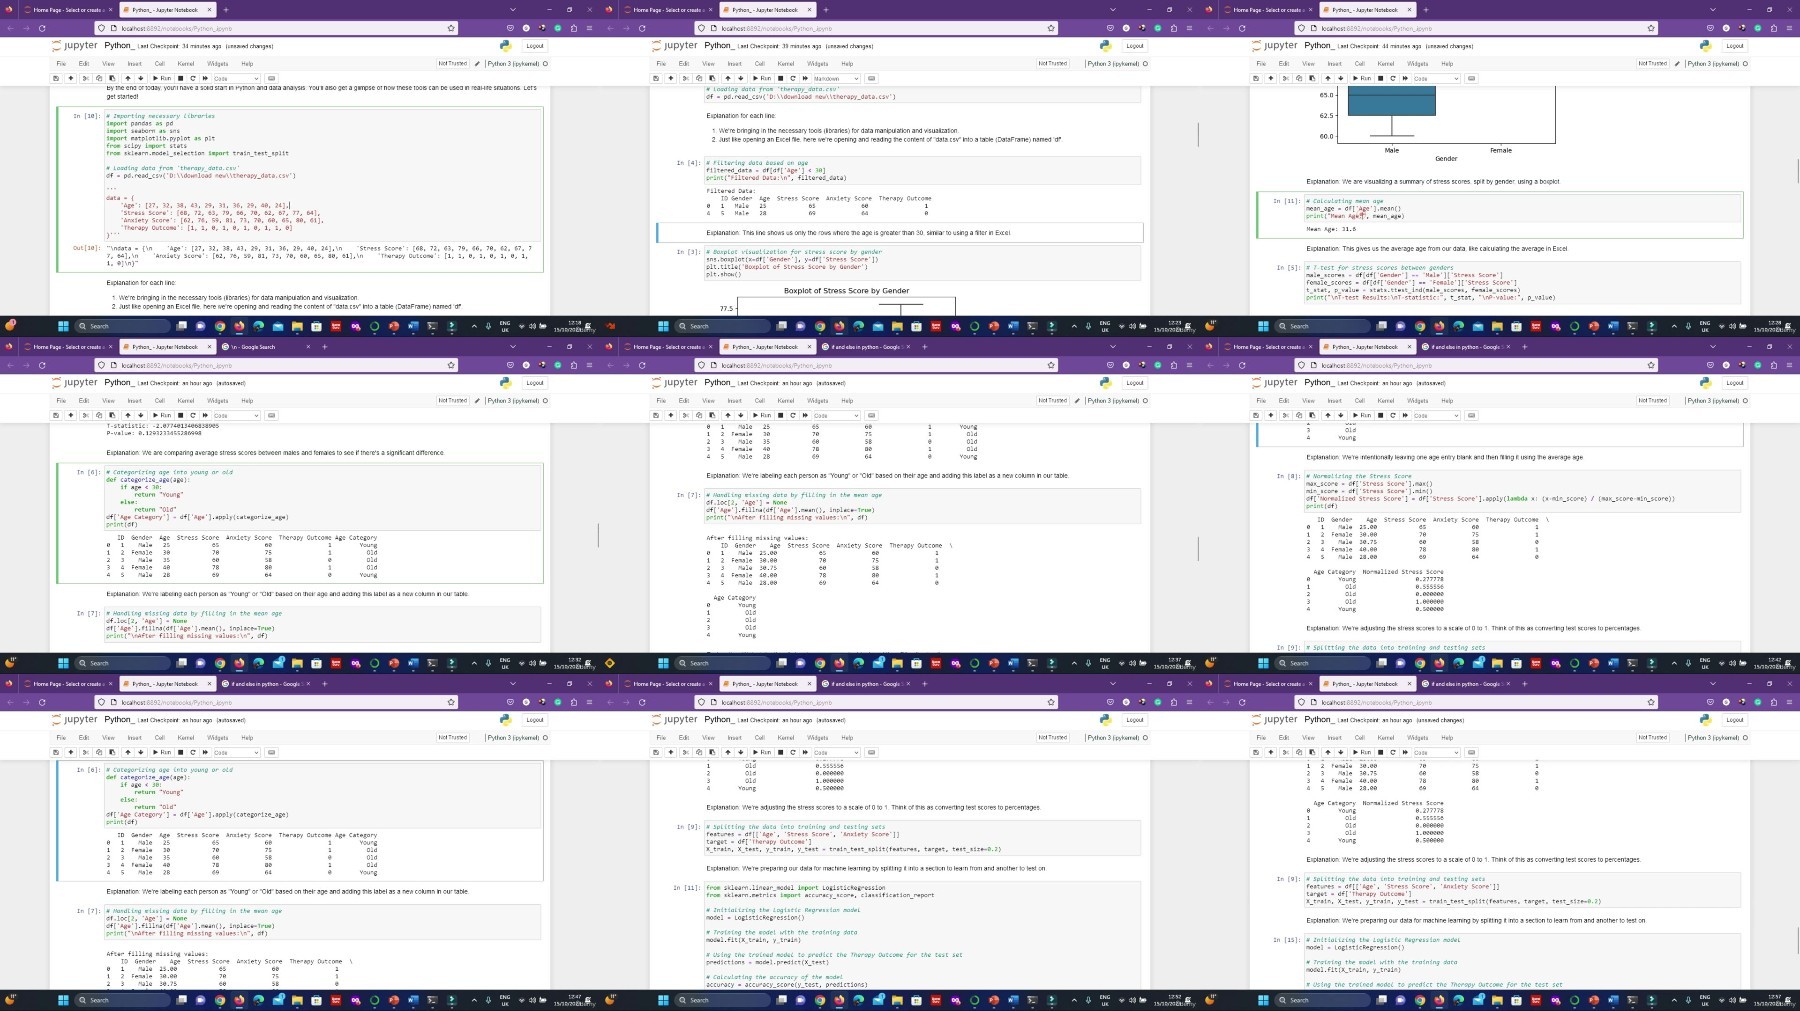Image resolution: width=1800 pixels, height=1011 pixels.
Task: Open browser extensions in the 12:42 clock window
Action: (x=1773, y=365)
